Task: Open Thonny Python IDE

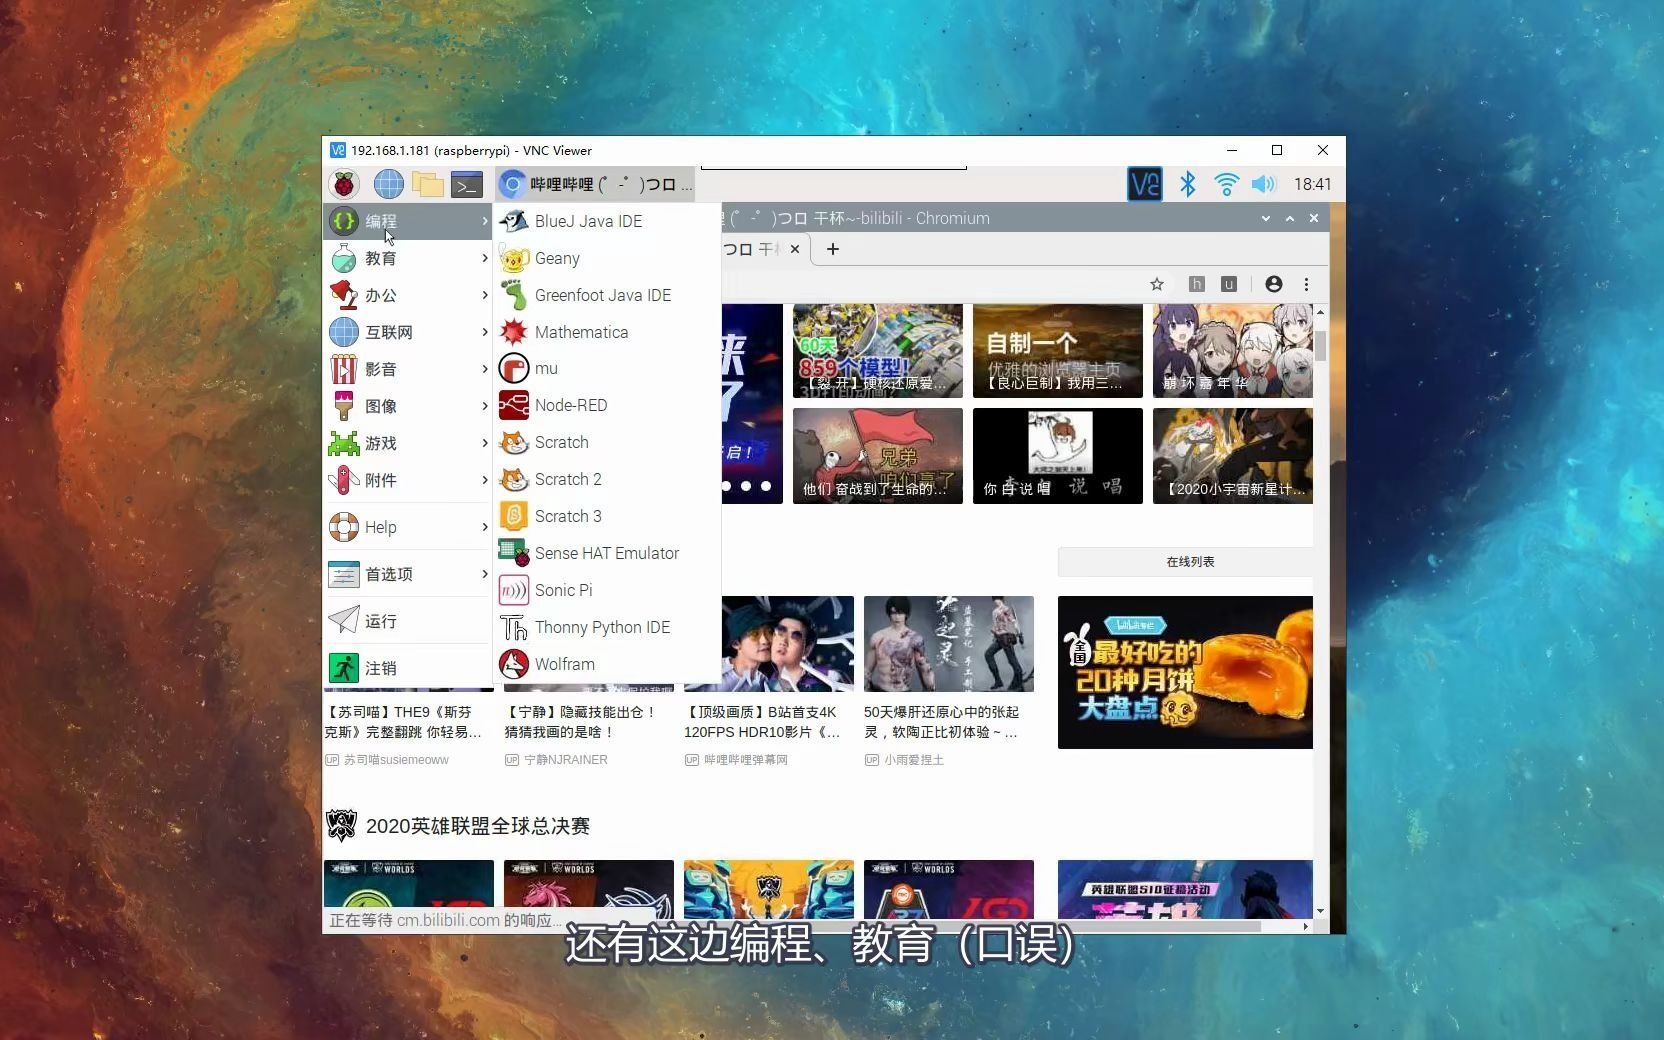Action: point(602,627)
